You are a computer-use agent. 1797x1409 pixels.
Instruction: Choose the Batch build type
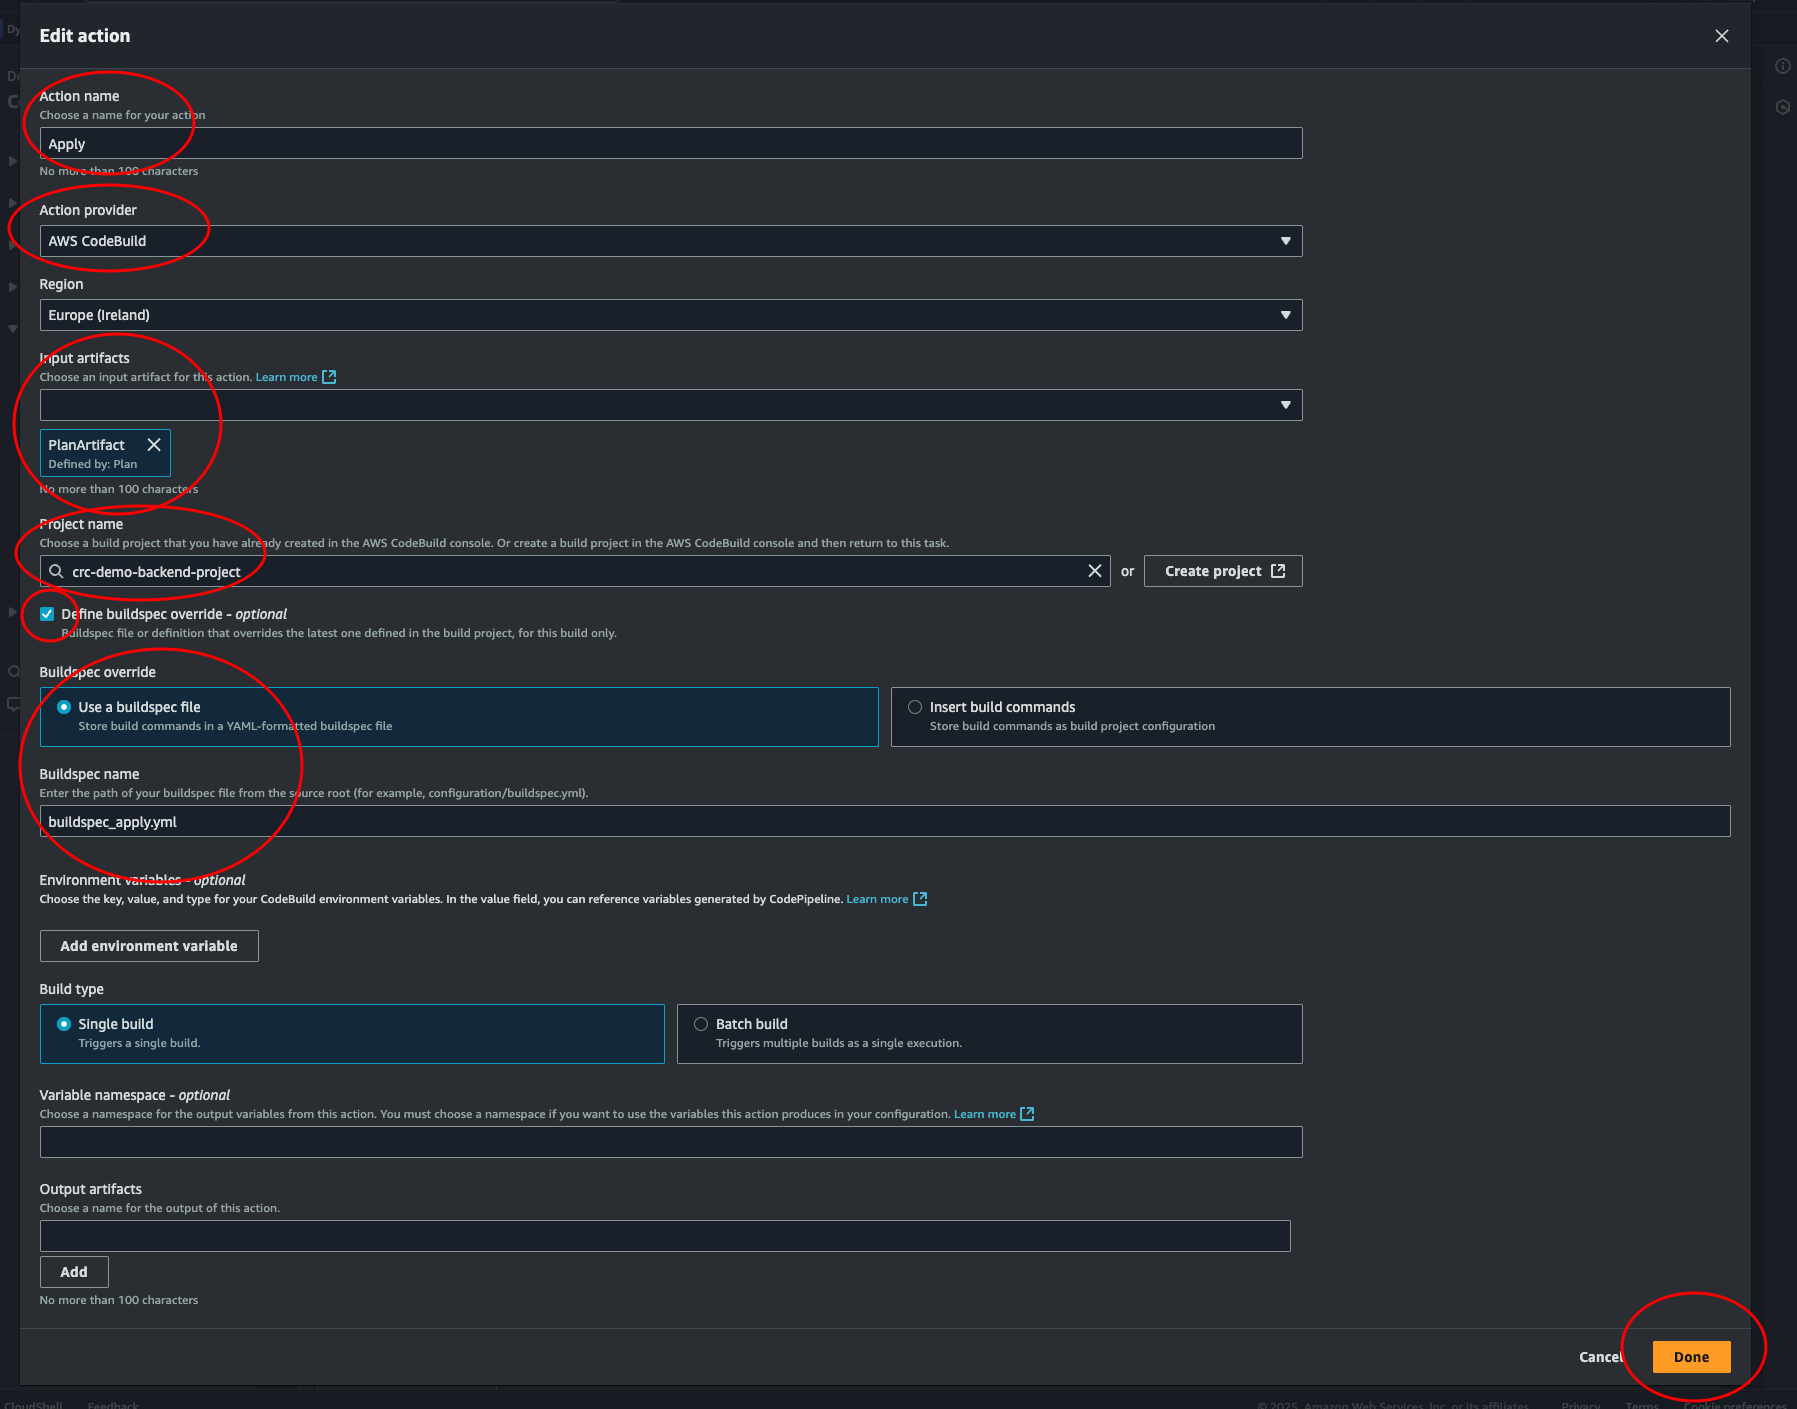701,1024
